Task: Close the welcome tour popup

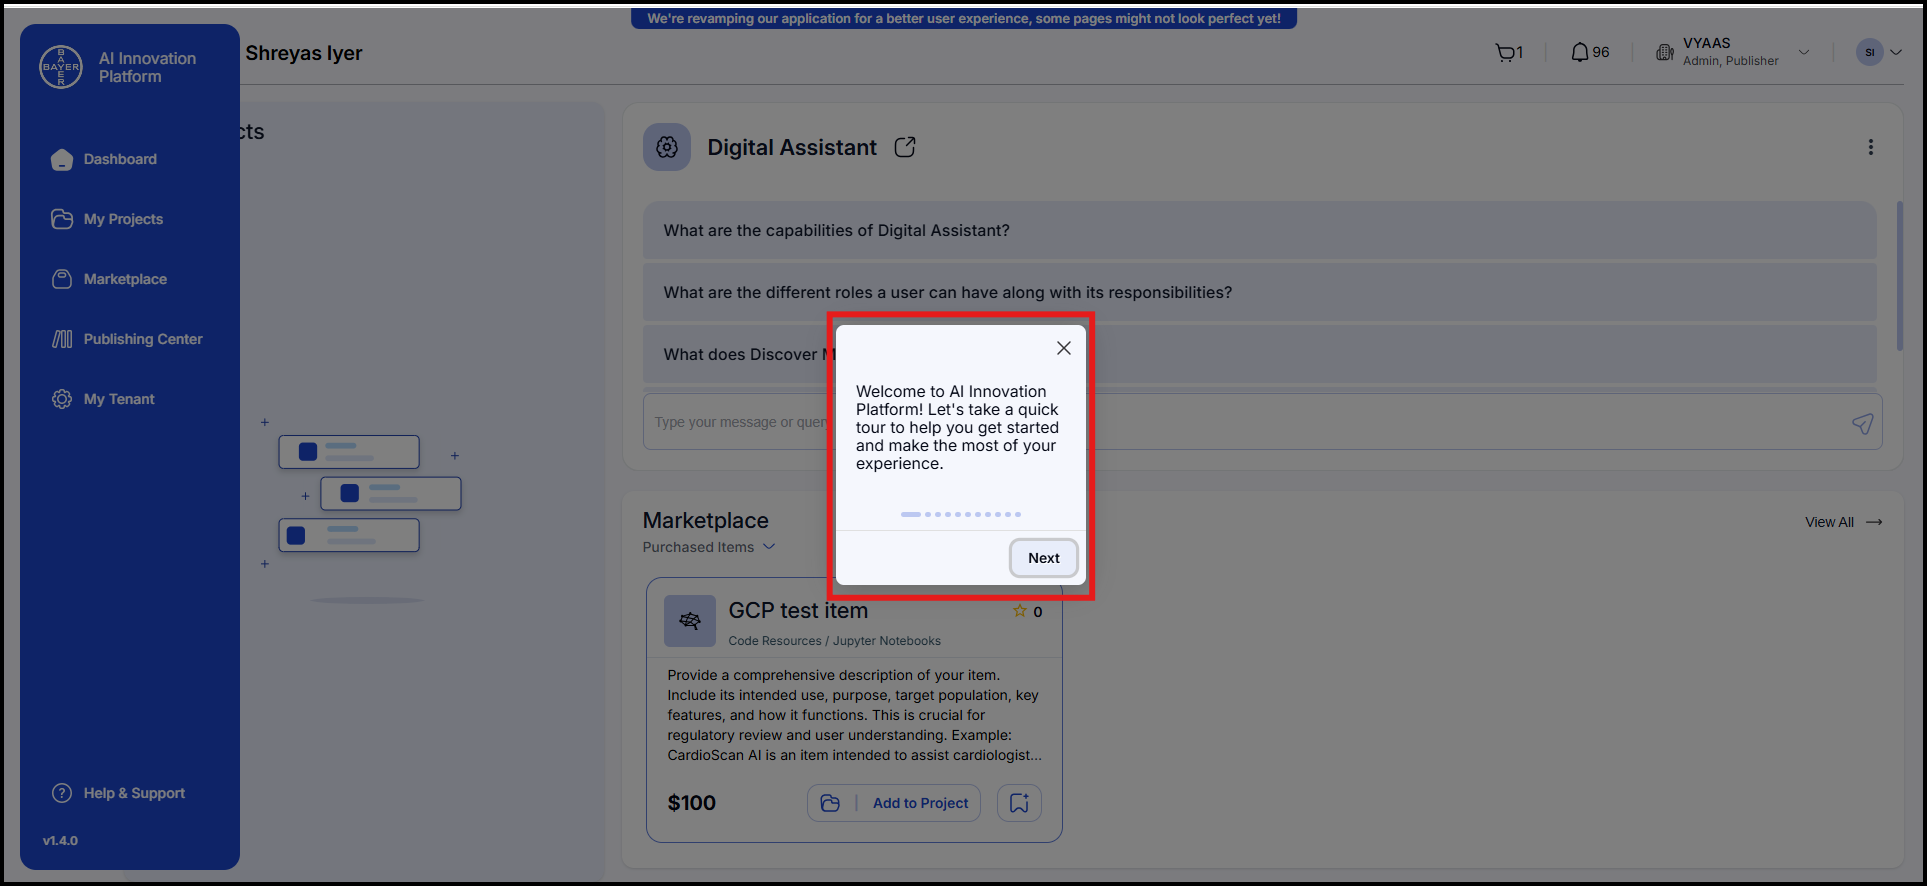Action: 1064,348
